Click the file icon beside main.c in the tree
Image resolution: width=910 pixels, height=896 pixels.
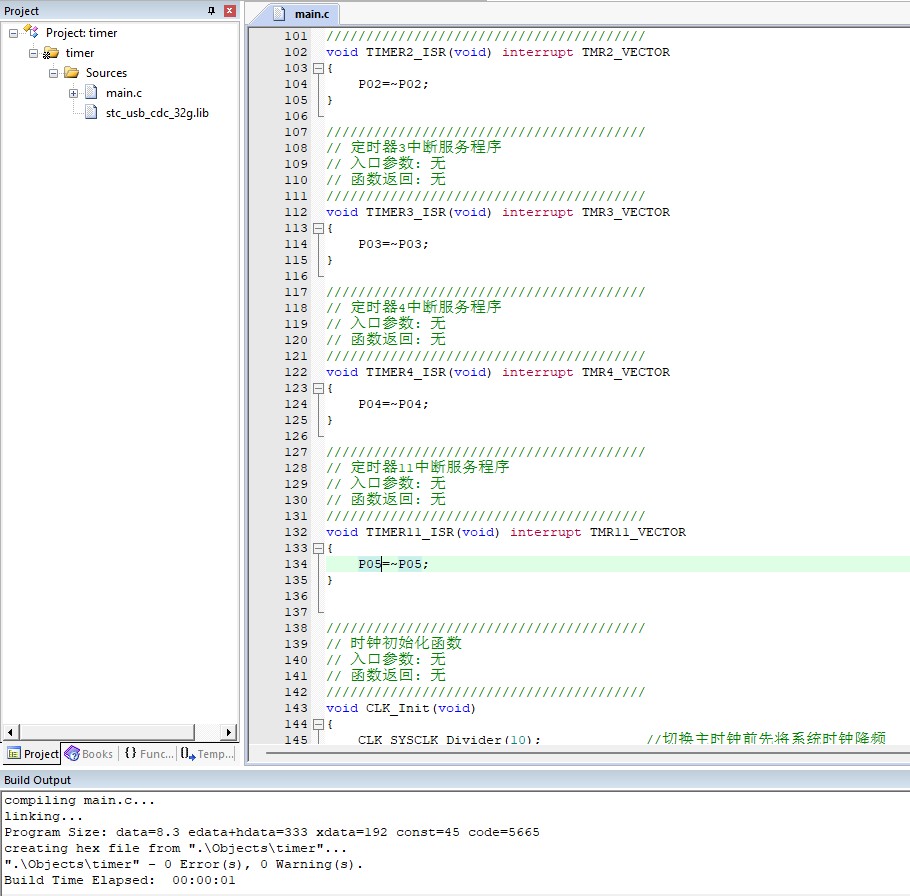point(91,92)
